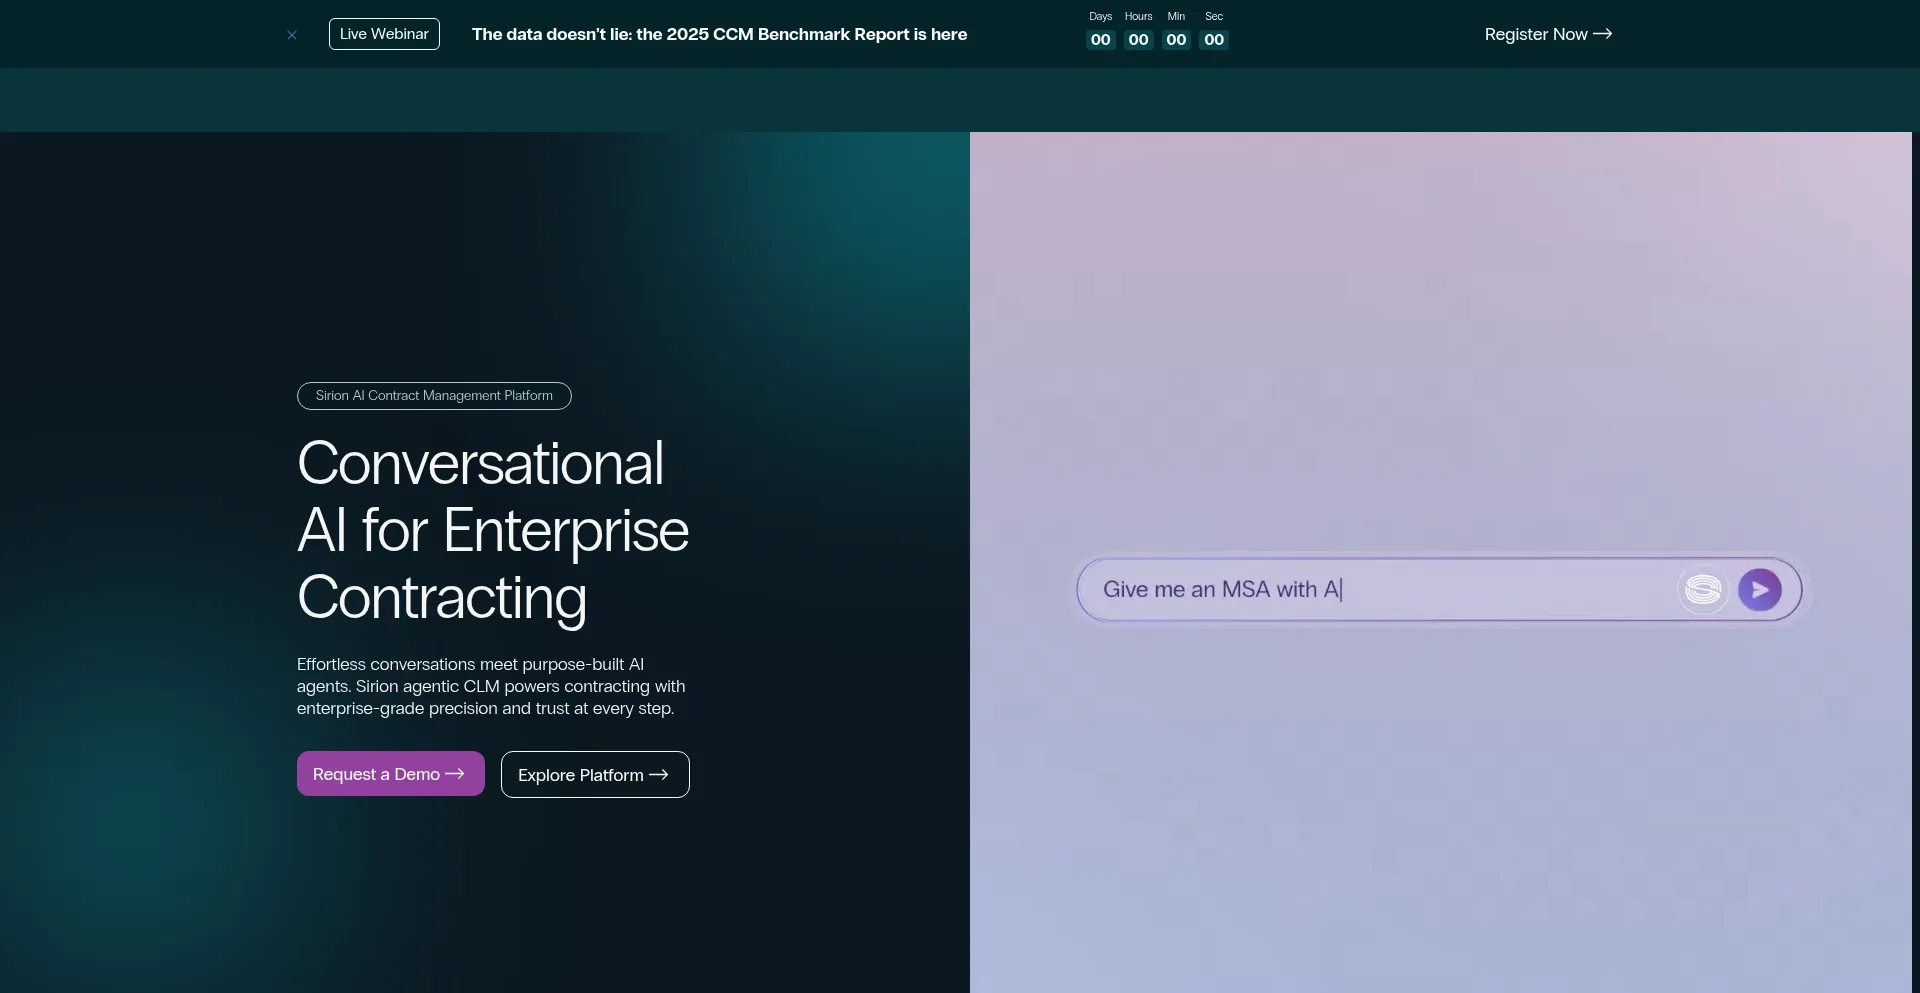Viewport: 1920px width, 993px height.
Task: Click the arrow inside Explore Platform
Action: (x=659, y=775)
